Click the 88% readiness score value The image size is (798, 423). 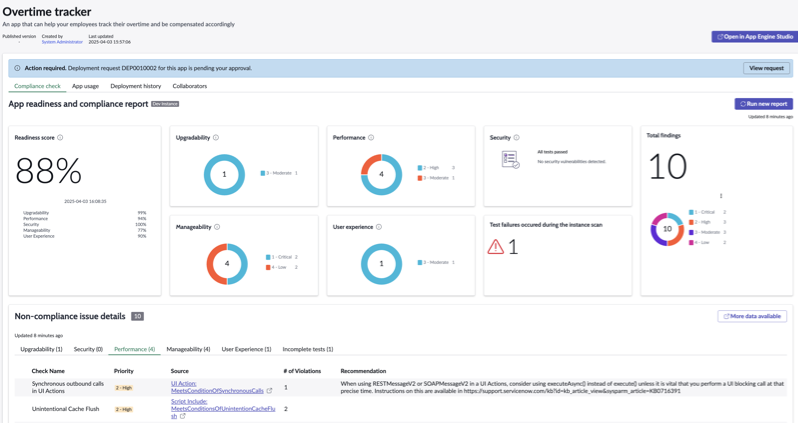coord(48,171)
